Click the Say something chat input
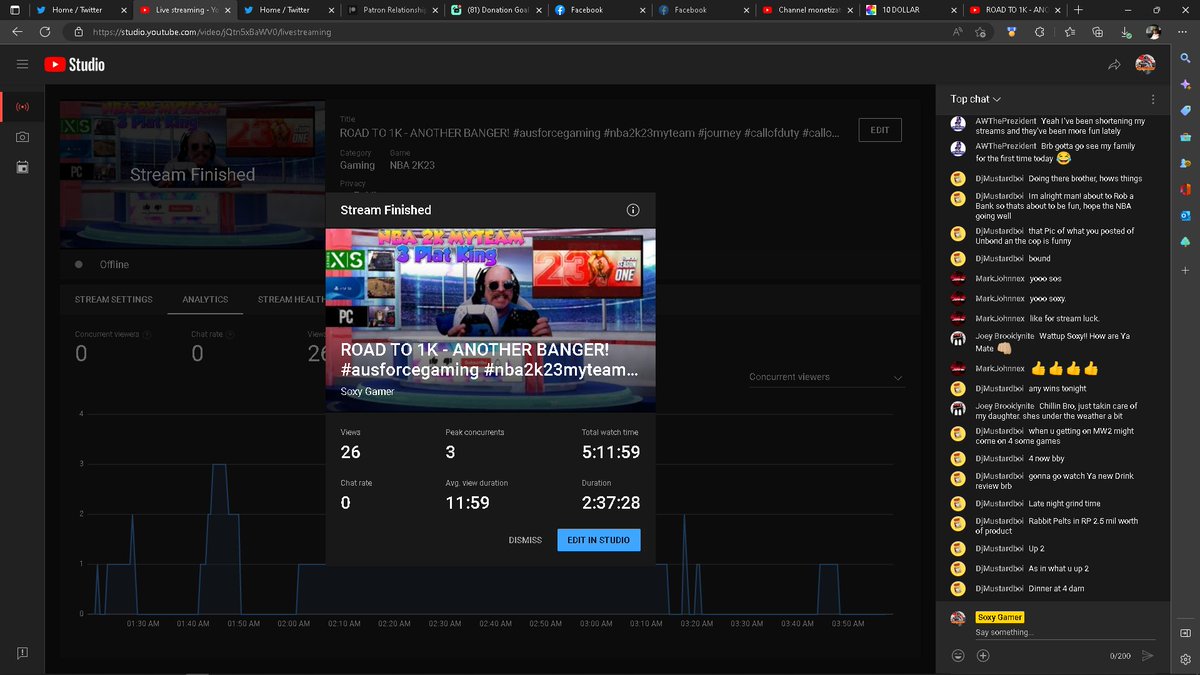This screenshot has height=675, width=1200. [1064, 633]
